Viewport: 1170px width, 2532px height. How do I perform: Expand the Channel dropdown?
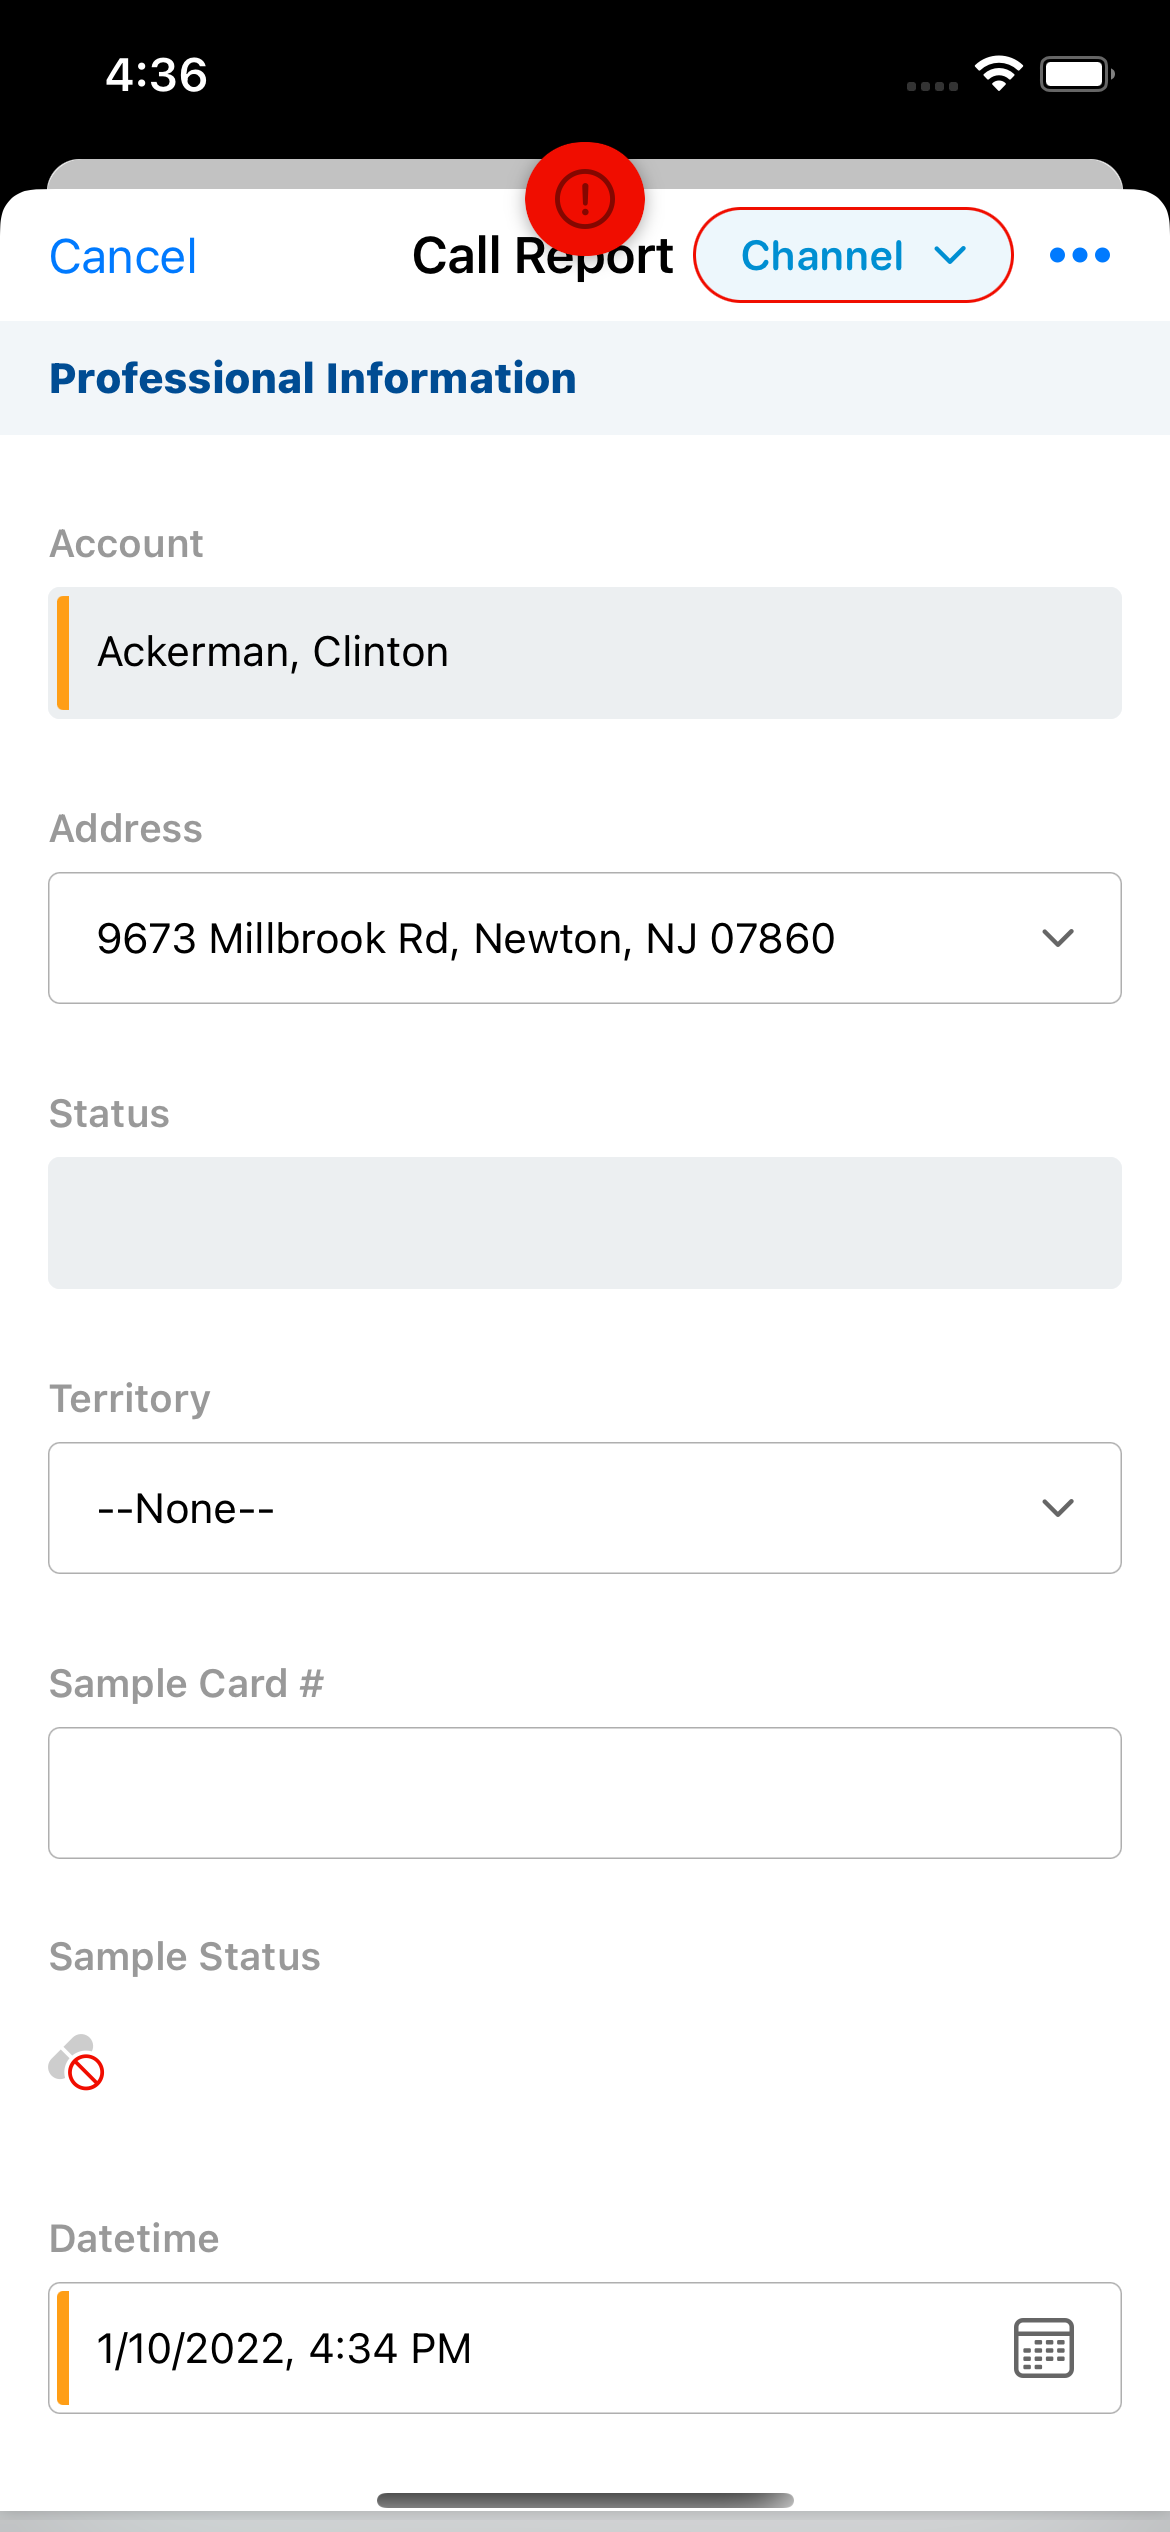click(853, 256)
